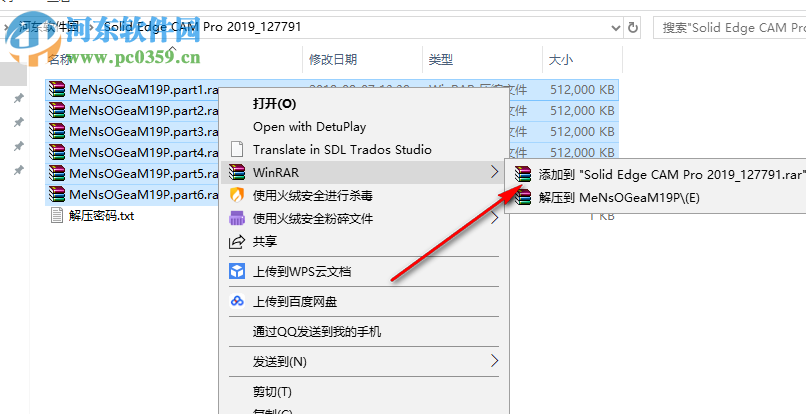Click the search Solid Edge CAM Pro box
Image resolution: width=806 pixels, height=414 pixels.
pyautogui.click(x=730, y=27)
